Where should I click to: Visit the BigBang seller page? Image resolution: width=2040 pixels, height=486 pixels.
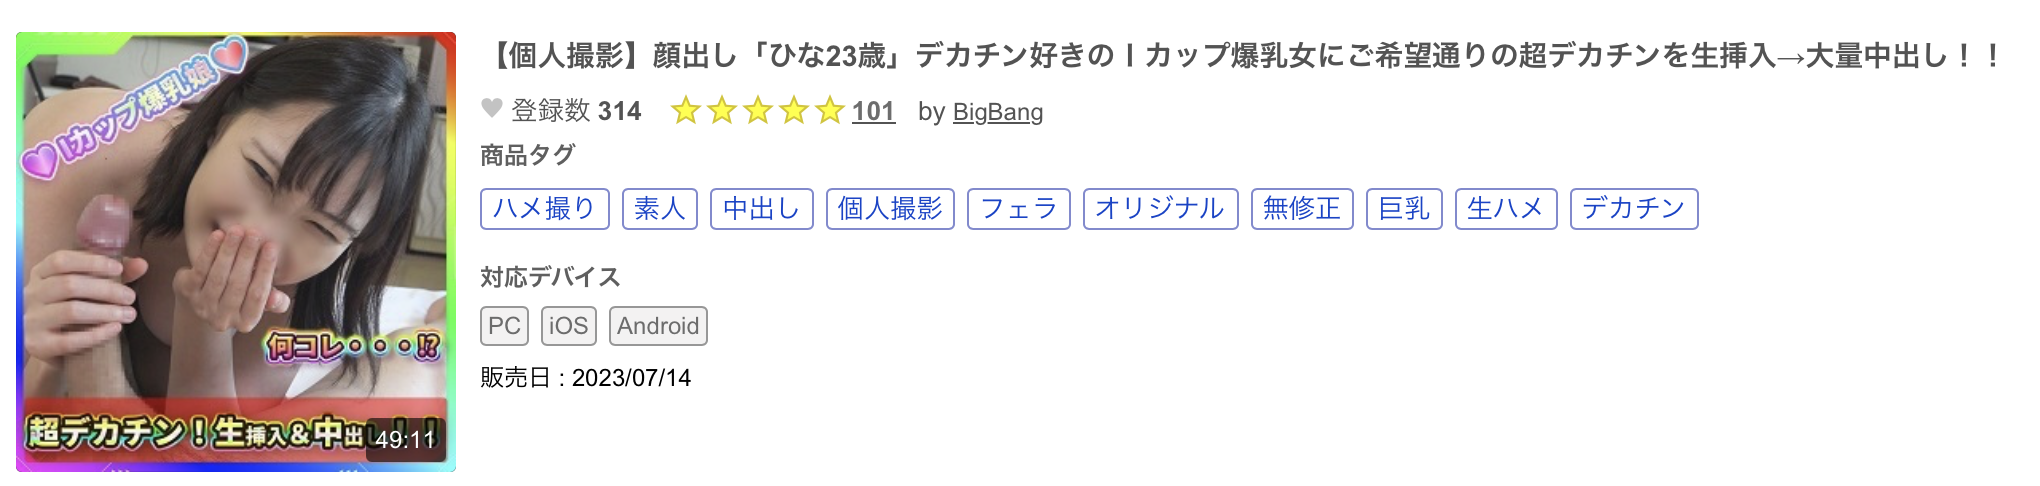[997, 112]
